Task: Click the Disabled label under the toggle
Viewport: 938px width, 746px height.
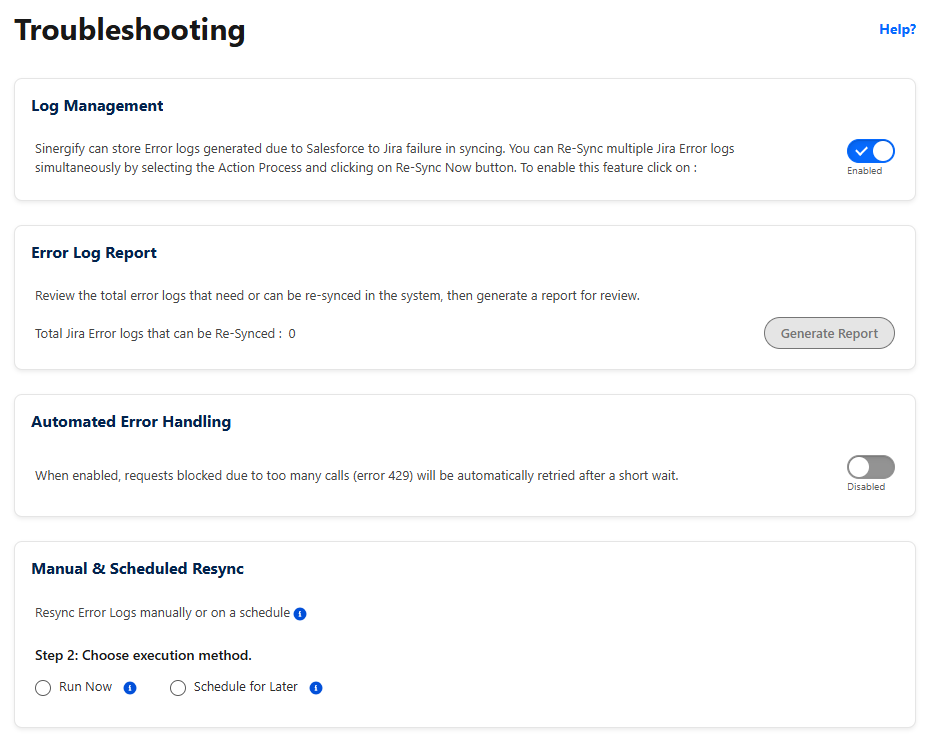Action: [866, 487]
